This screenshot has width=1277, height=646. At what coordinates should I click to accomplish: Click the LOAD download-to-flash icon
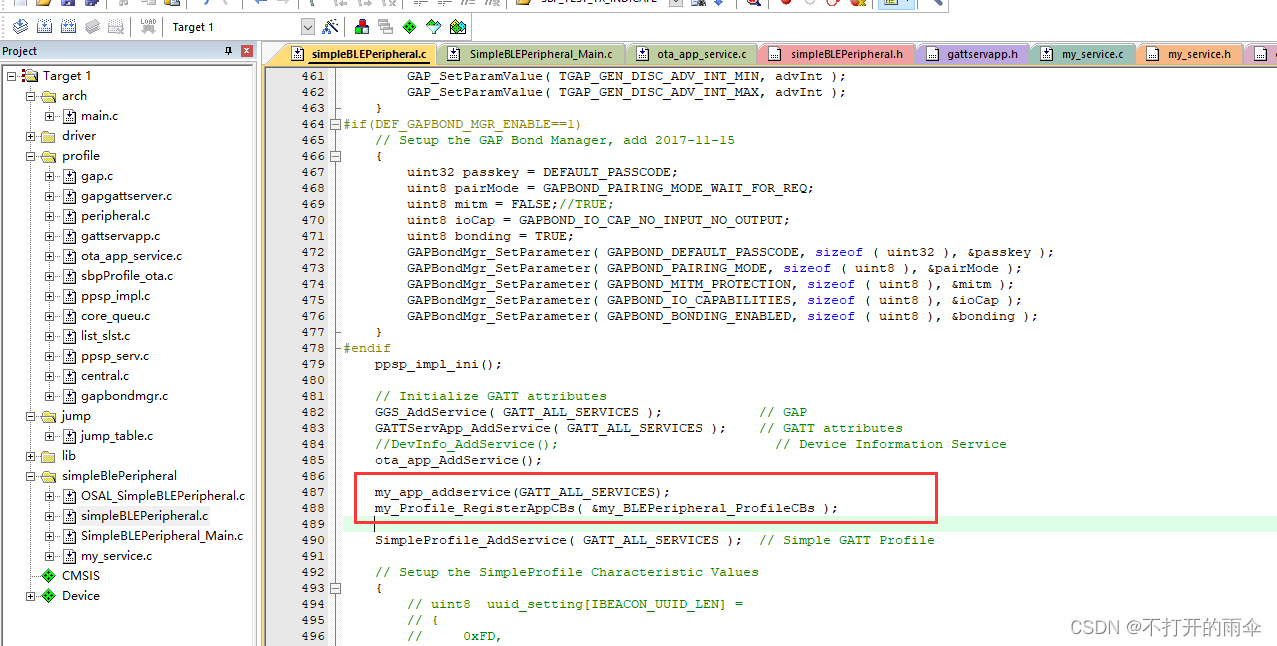(148, 27)
